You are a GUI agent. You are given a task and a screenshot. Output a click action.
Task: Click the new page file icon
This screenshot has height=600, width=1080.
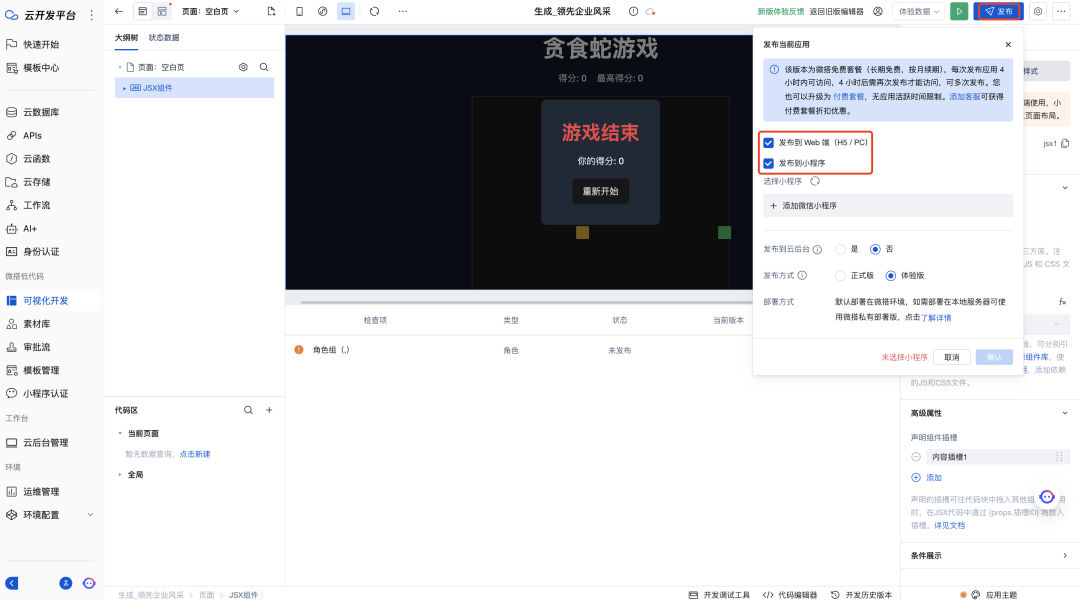[271, 11]
